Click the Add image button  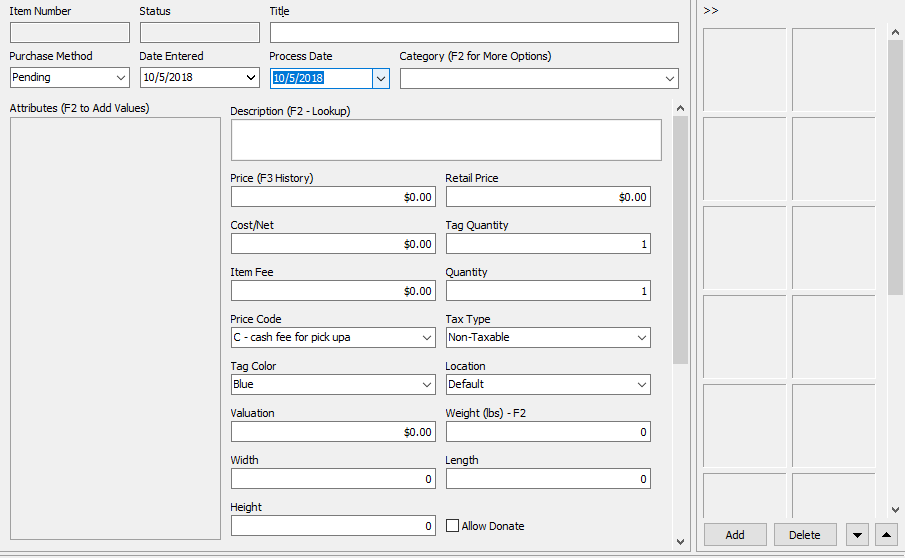[735, 535]
